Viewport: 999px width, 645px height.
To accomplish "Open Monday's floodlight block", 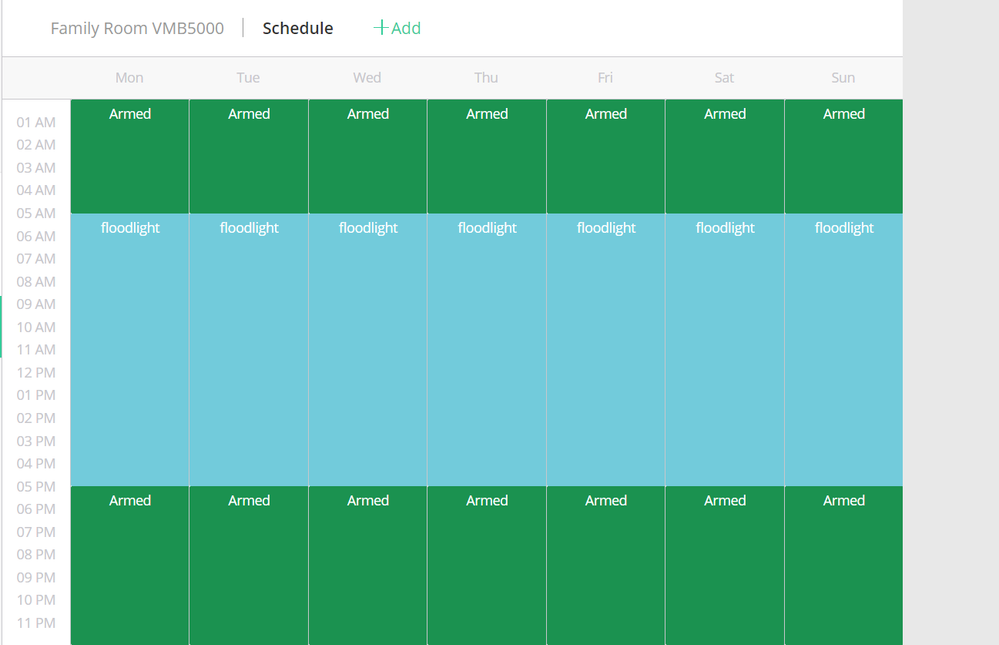I will 130,350.
